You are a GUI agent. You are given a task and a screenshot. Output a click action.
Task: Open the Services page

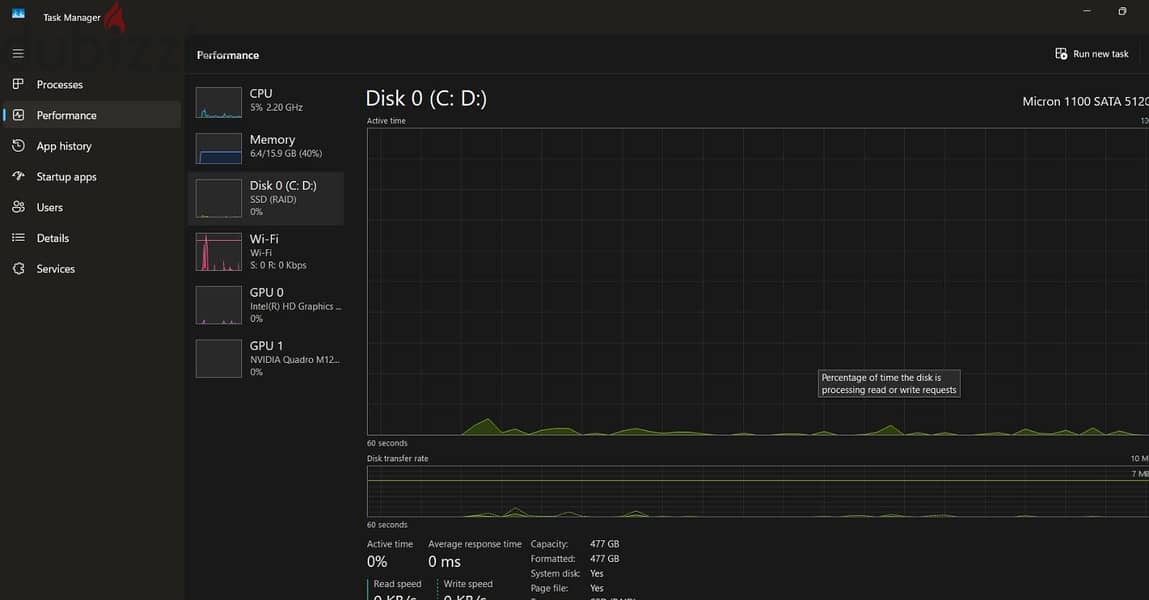click(x=92, y=269)
